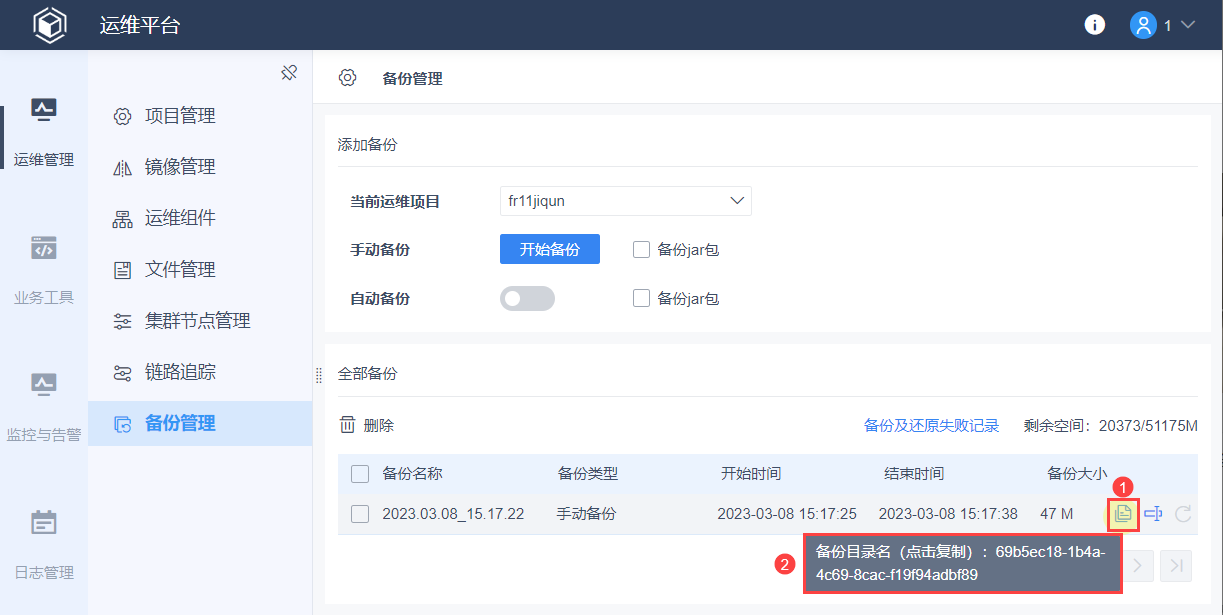Click the 47 M backup size cell

pos(1056,514)
